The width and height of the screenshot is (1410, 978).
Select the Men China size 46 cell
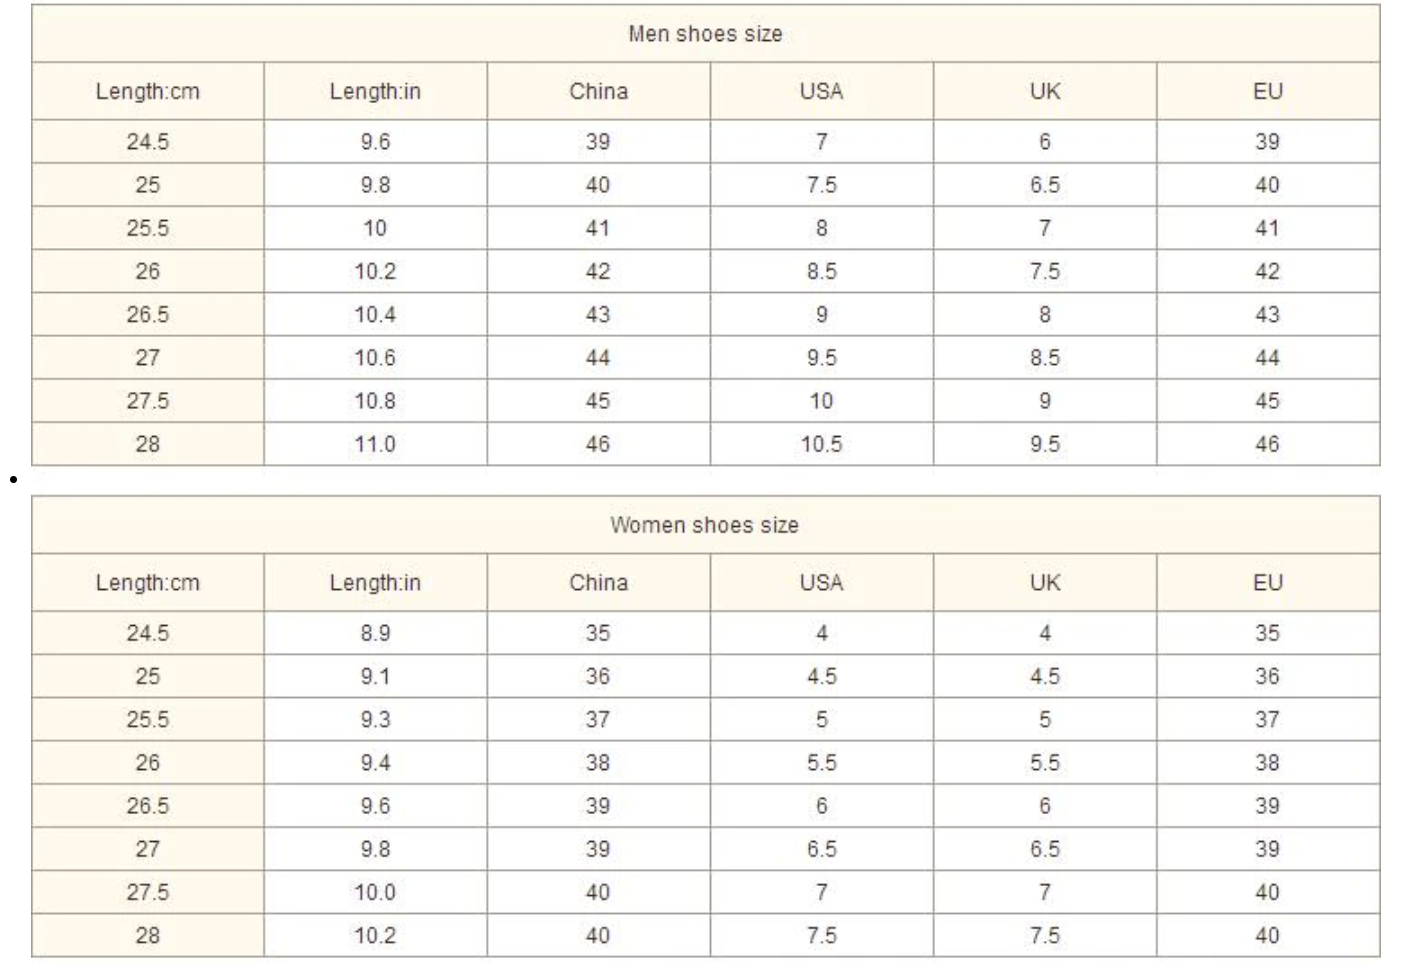pos(598,444)
